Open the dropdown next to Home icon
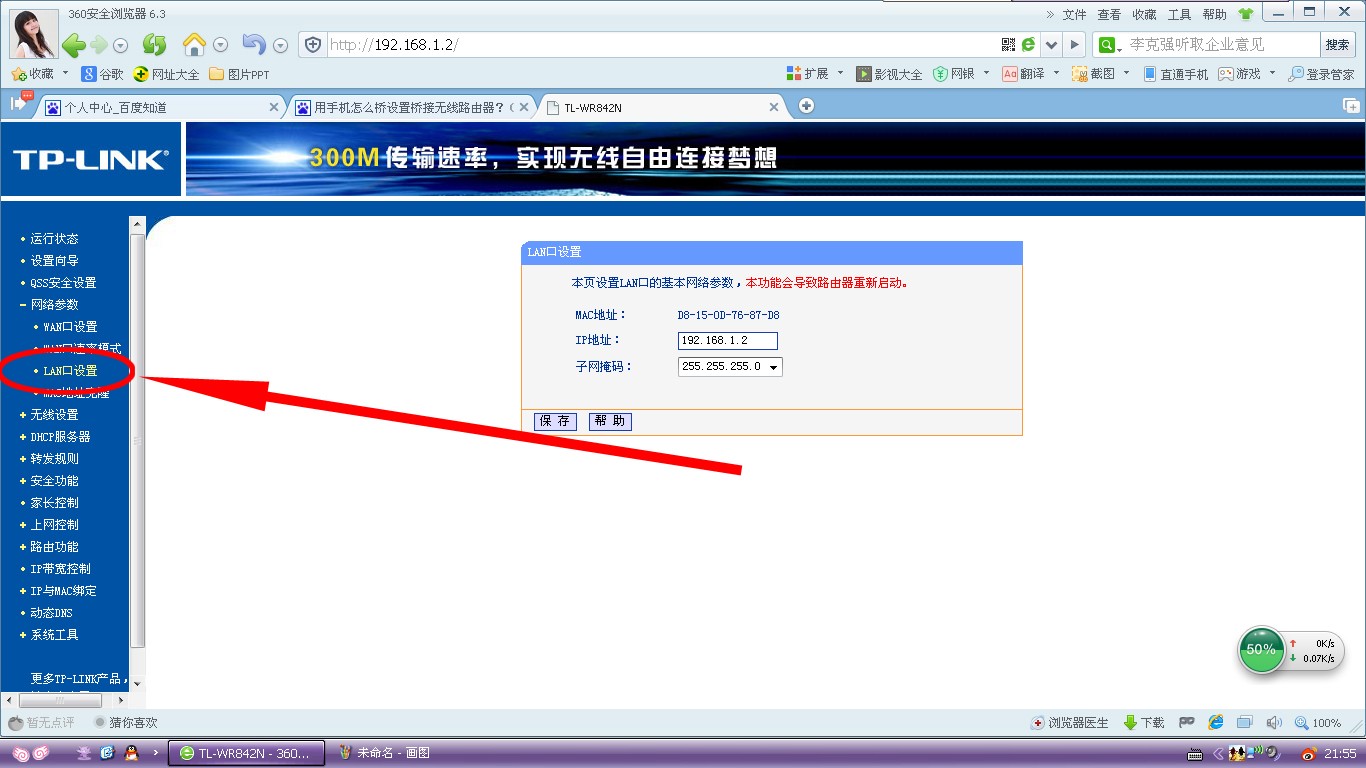Screen dimensions: 1366x768 (x=221, y=45)
